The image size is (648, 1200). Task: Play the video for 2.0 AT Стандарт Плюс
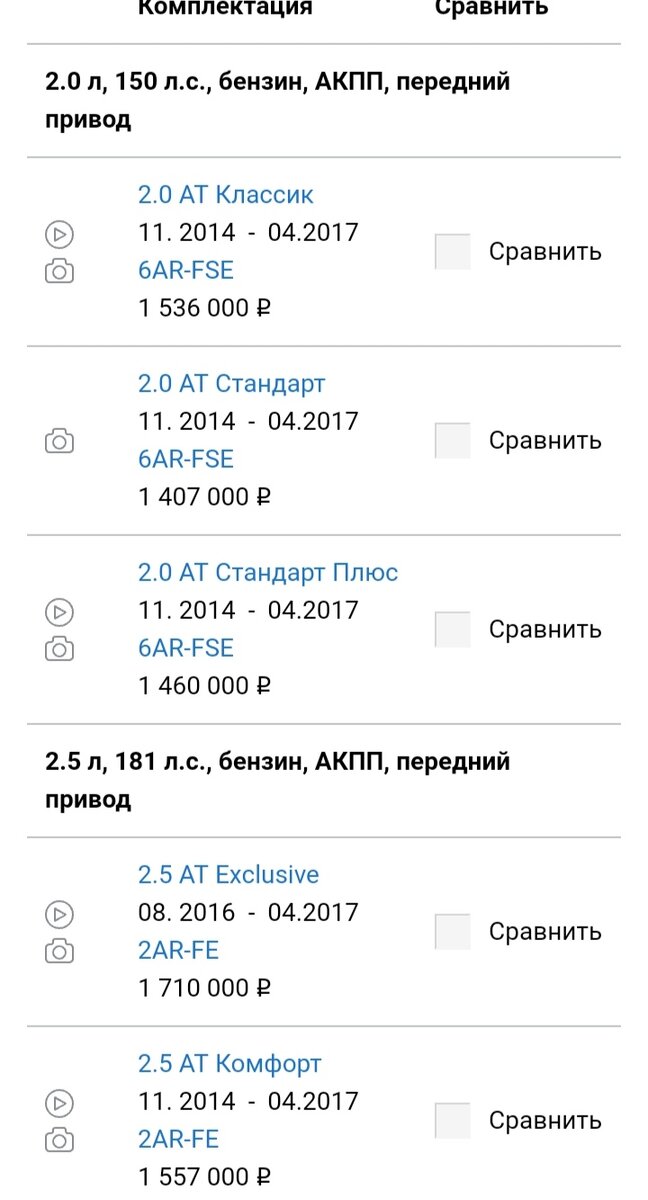point(59,610)
